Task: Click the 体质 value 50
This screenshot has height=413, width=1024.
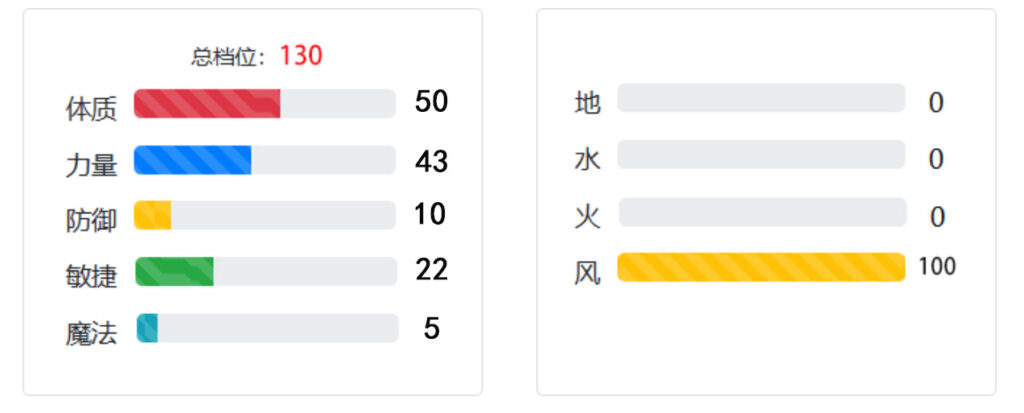Action: point(431,102)
